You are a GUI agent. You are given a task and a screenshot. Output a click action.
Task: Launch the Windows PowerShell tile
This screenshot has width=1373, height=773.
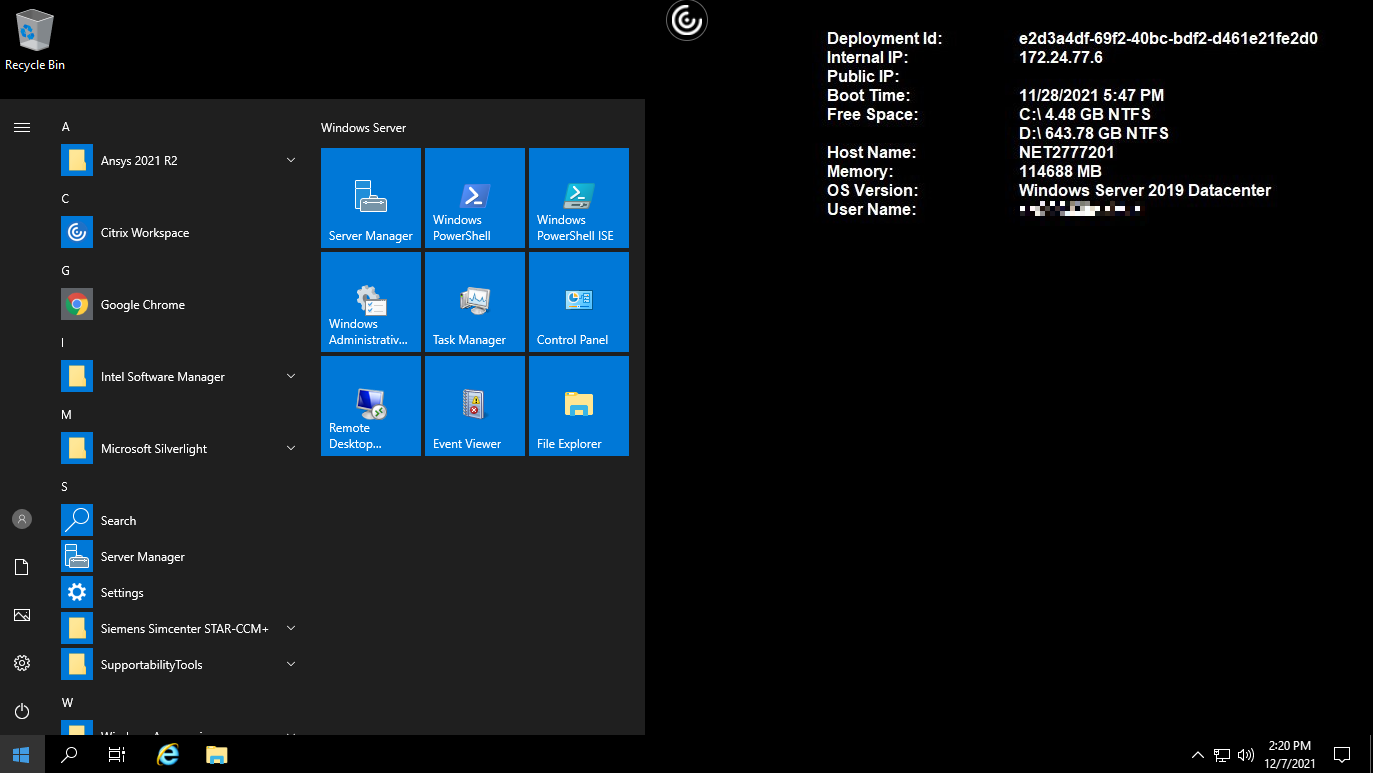pos(475,198)
